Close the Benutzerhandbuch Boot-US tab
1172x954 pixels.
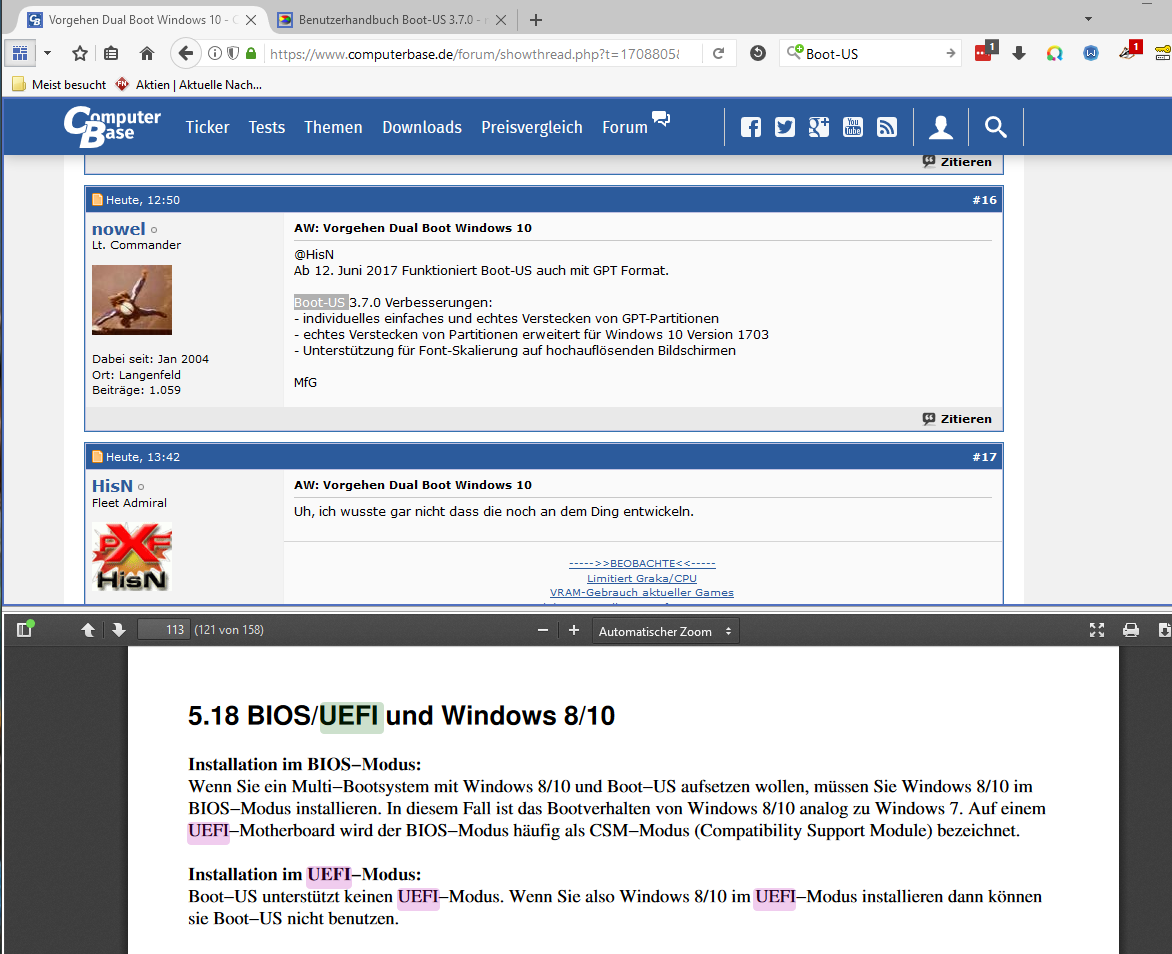(x=501, y=20)
